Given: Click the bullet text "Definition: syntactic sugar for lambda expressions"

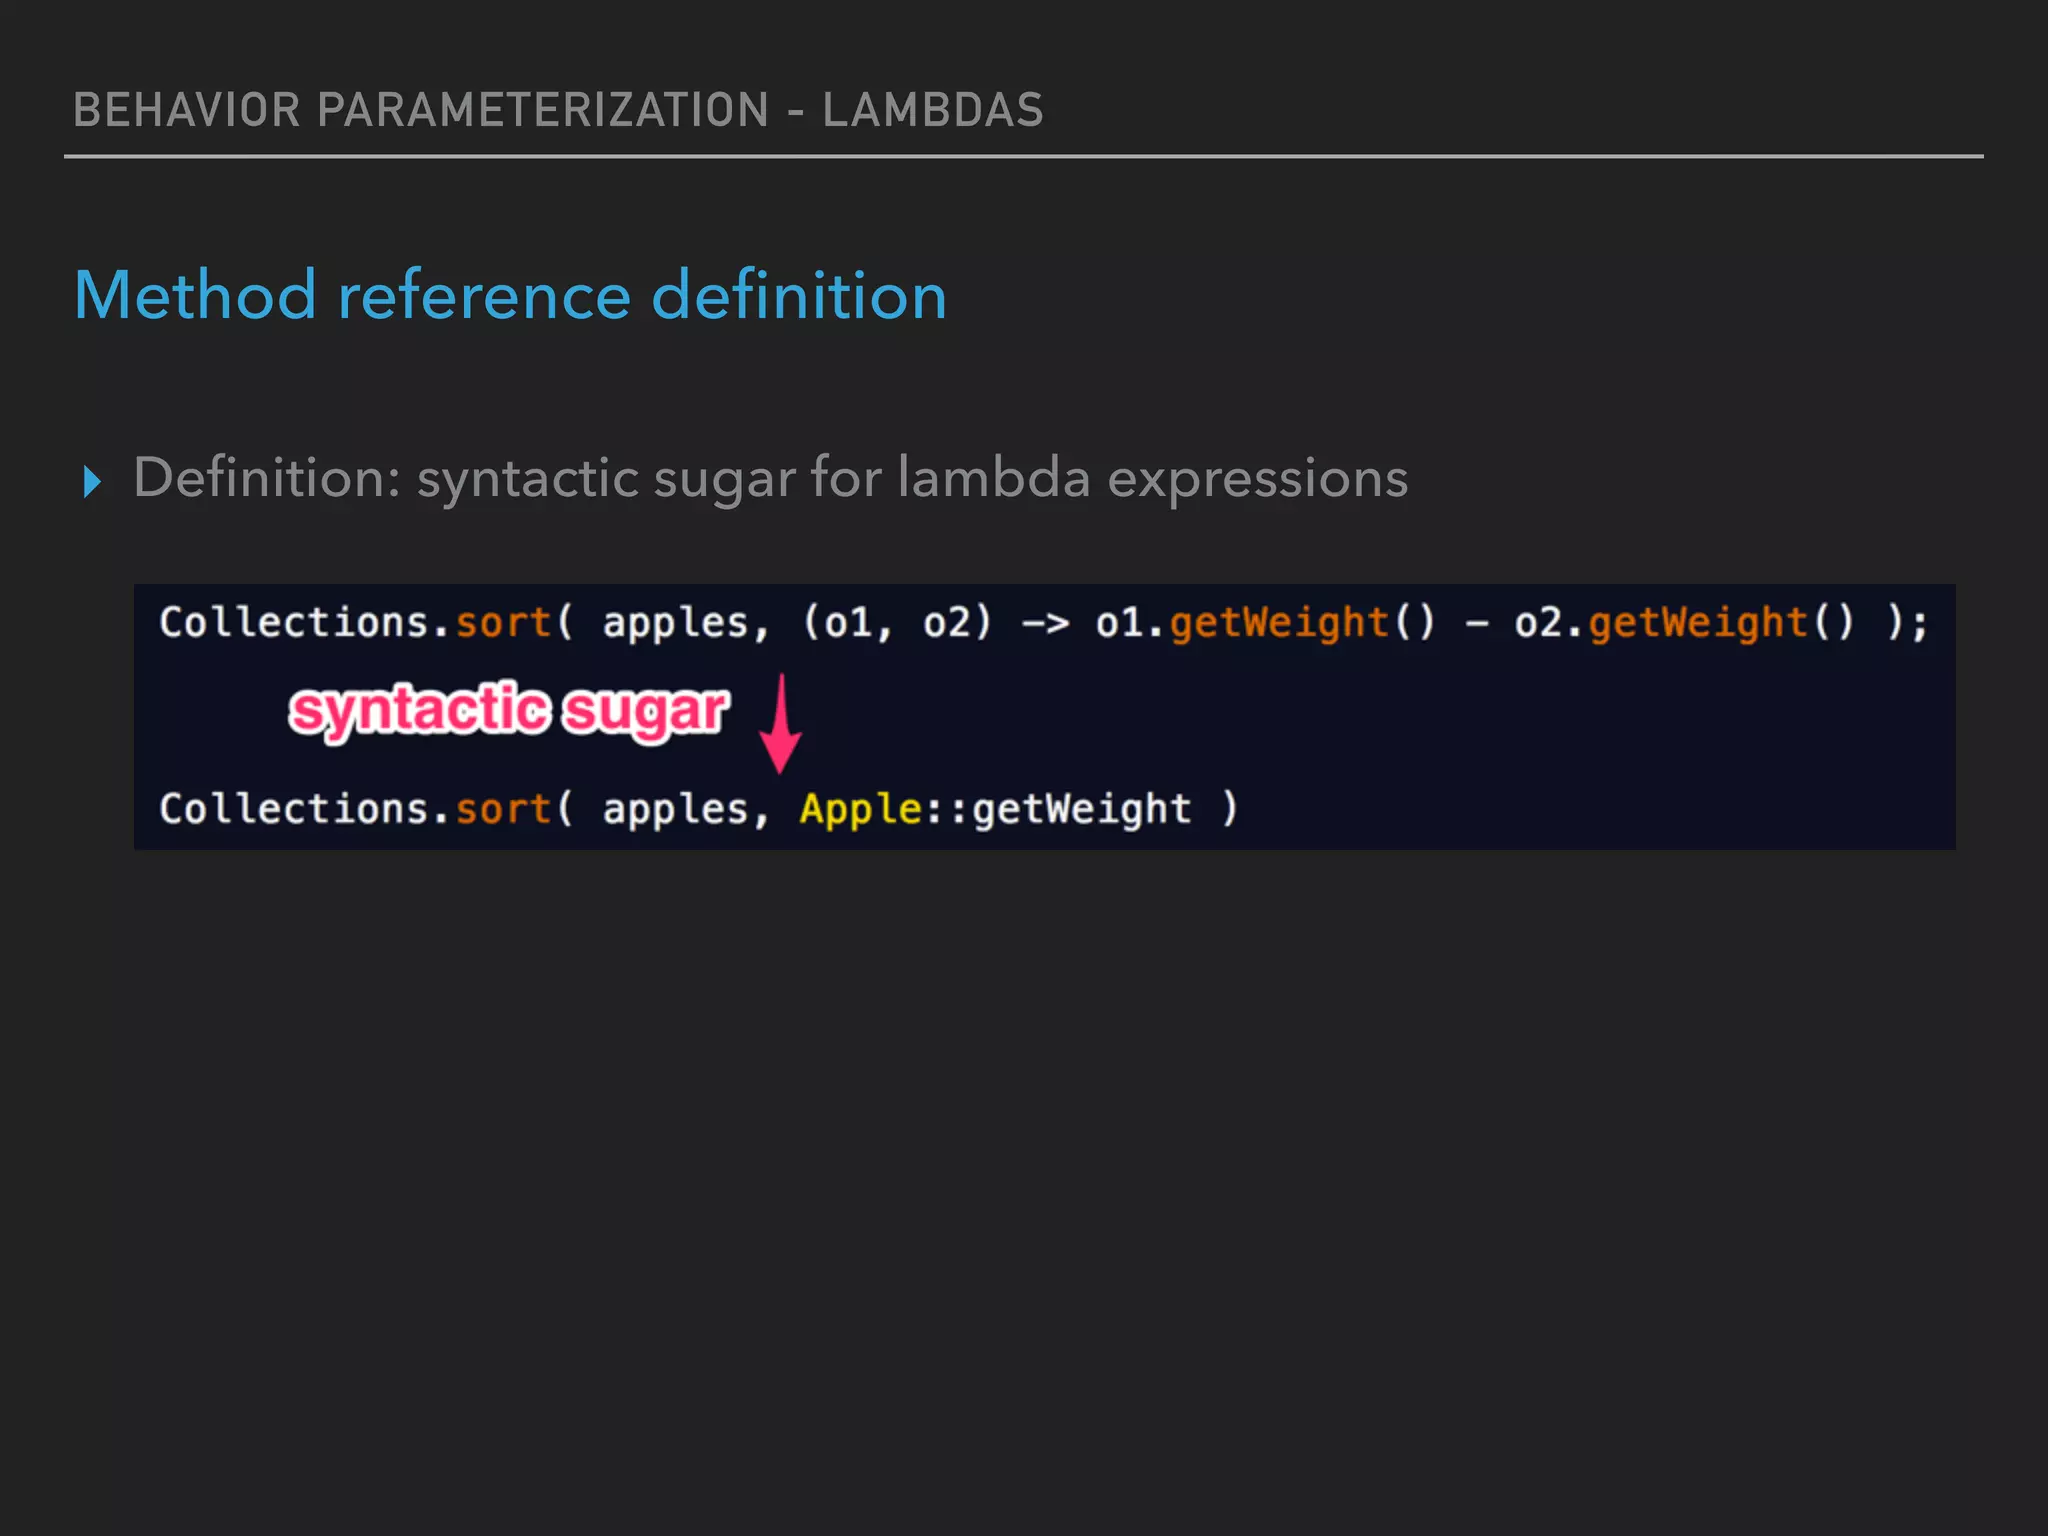Looking at the screenshot, I should click(770, 478).
